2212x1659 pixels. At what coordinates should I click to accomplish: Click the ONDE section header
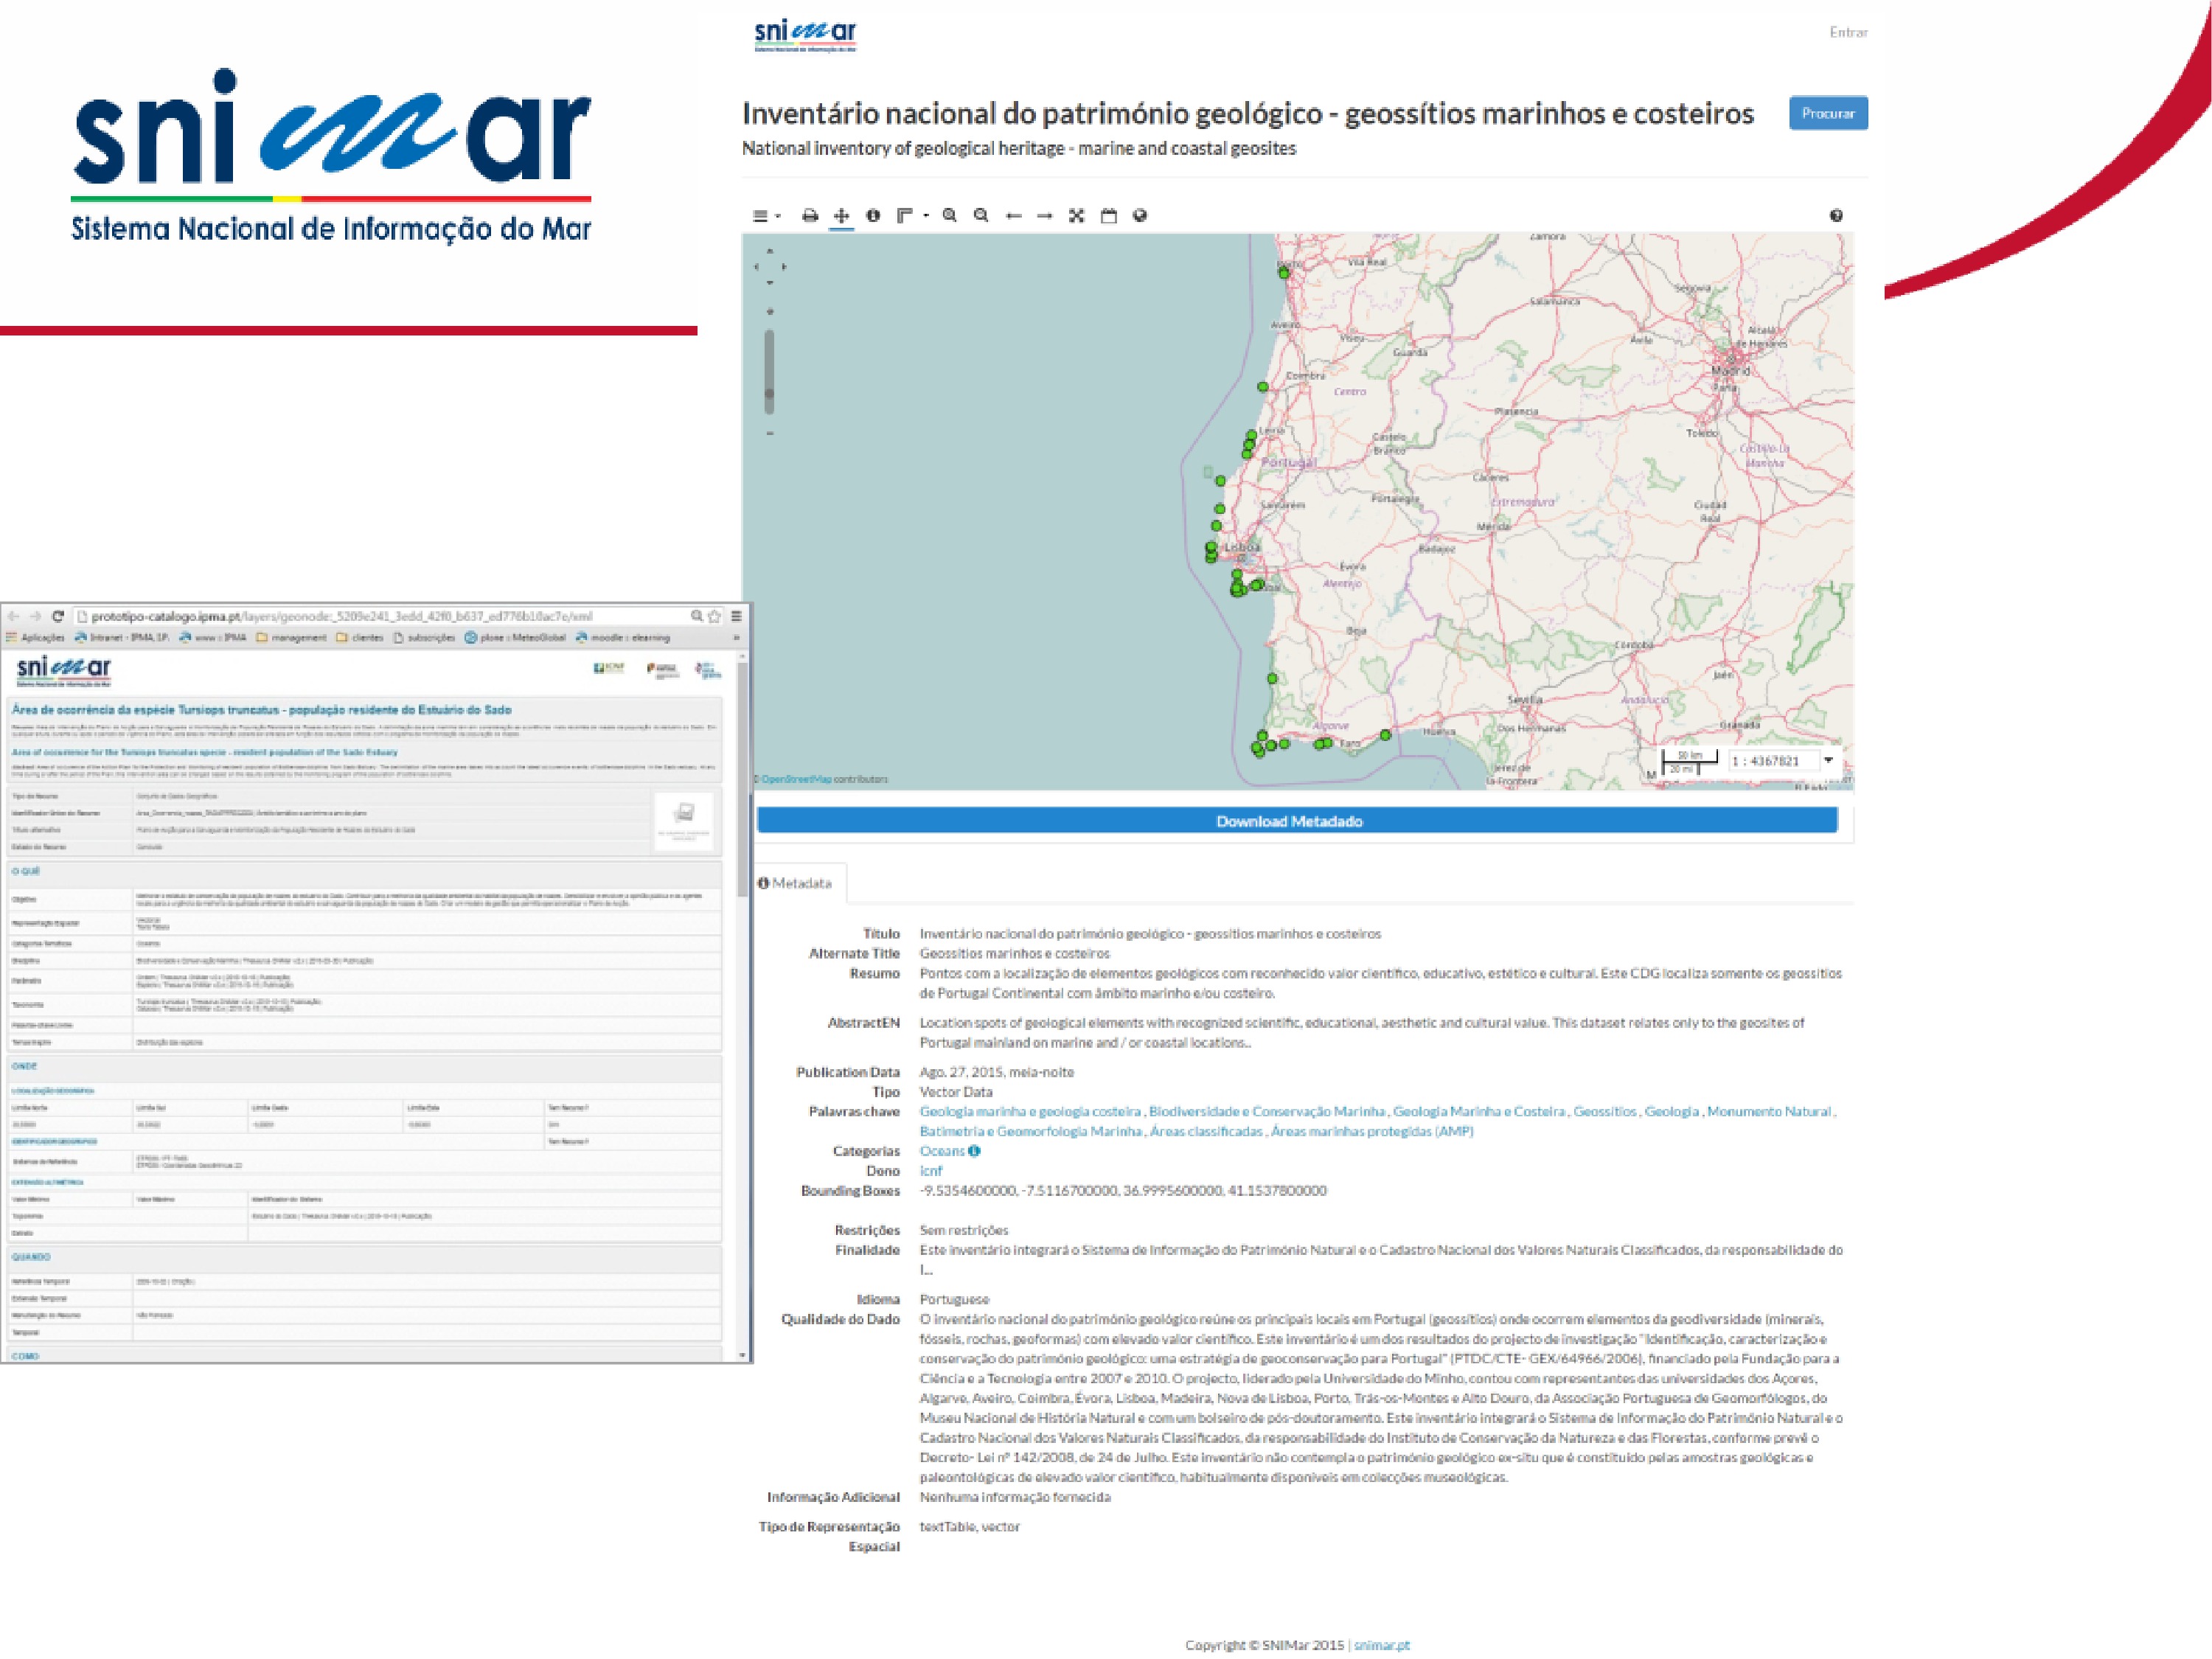364,1066
